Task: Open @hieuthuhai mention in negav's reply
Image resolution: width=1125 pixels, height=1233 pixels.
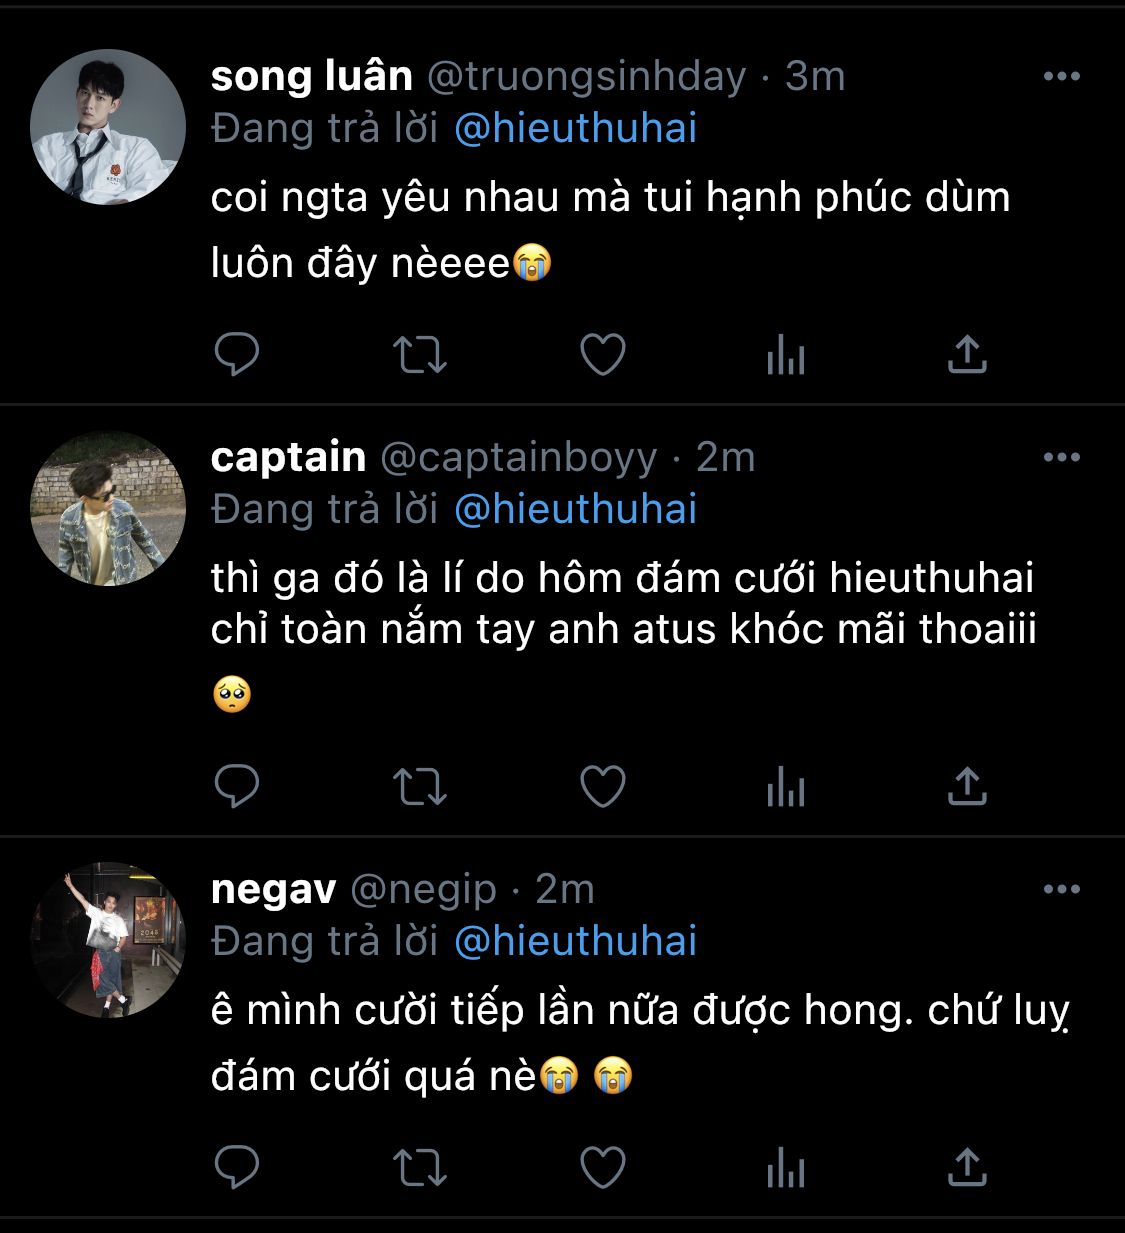Action: [575, 941]
